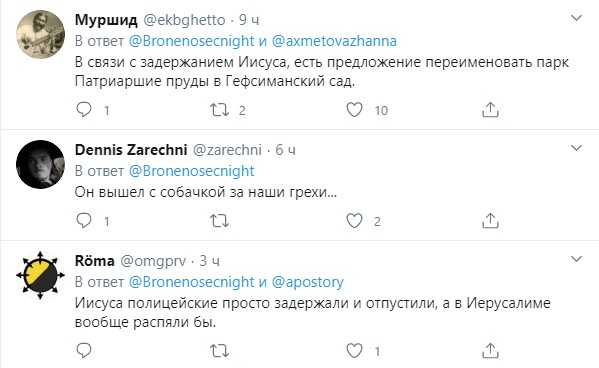Open more options chevron on Муршид's tweet
Screen dimensions: 599x368
pyautogui.click(x=576, y=18)
